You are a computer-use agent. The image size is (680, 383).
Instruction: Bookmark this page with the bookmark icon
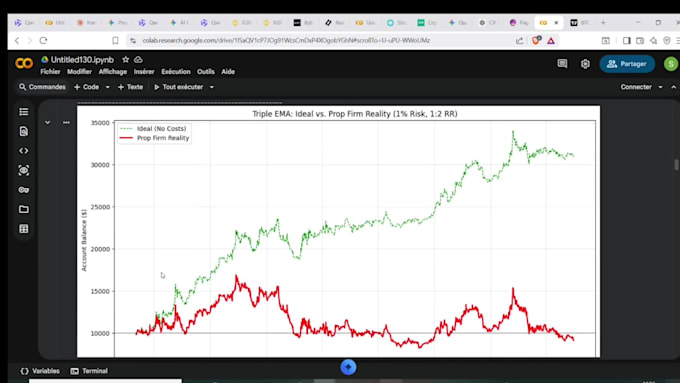pos(115,40)
